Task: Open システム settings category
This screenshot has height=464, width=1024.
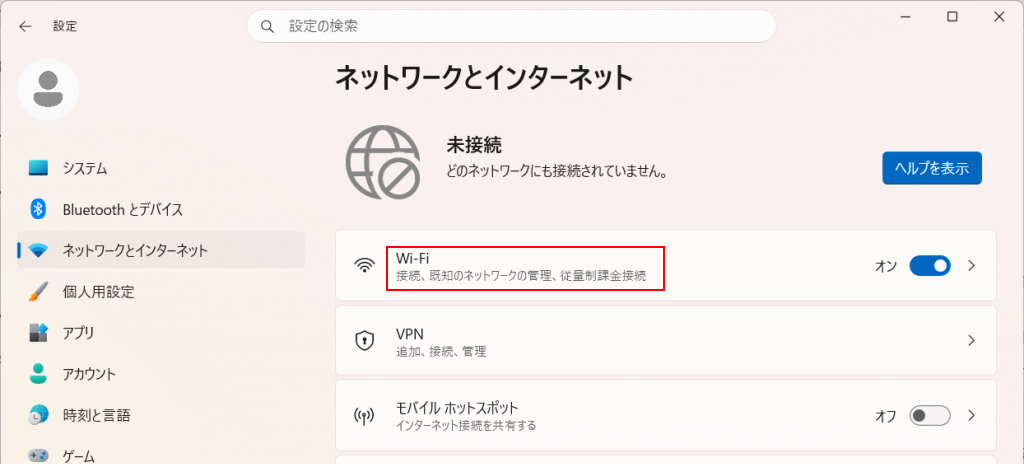Action: (85, 168)
